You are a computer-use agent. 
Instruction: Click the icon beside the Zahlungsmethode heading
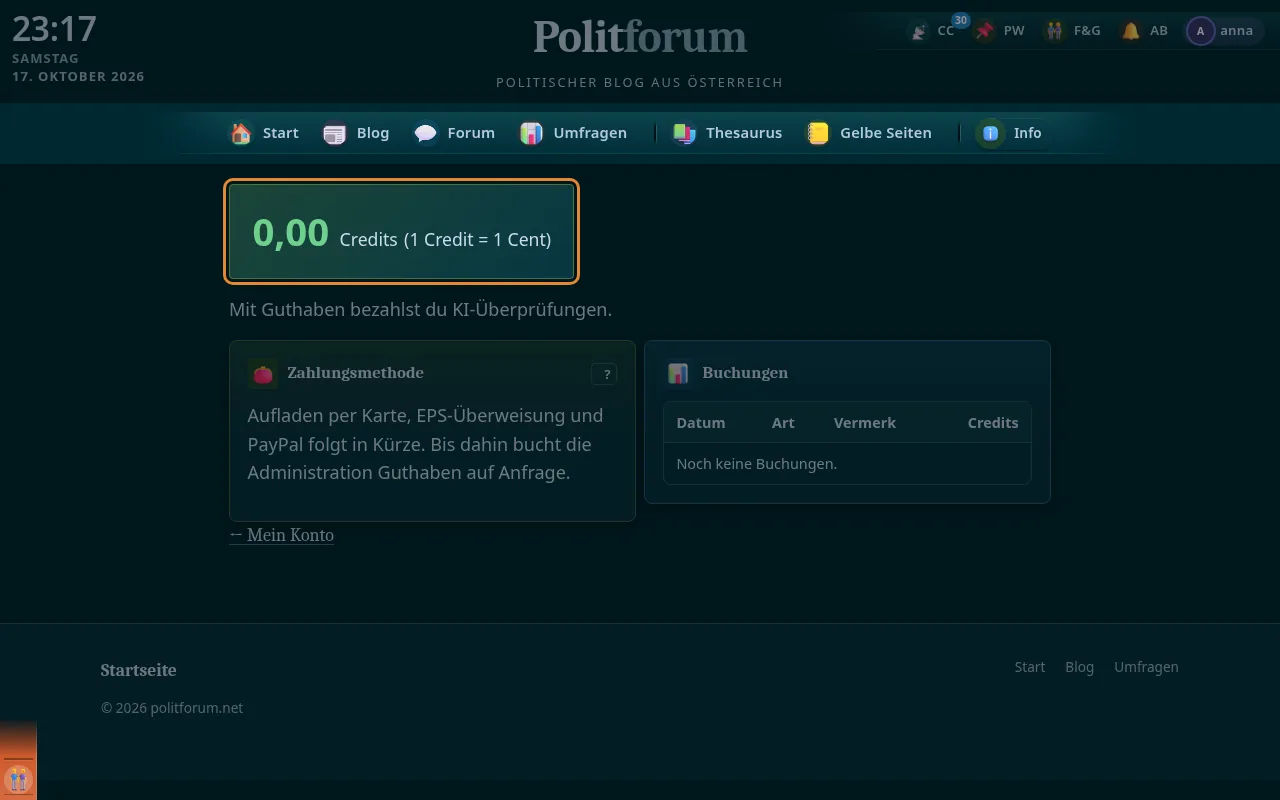click(263, 374)
